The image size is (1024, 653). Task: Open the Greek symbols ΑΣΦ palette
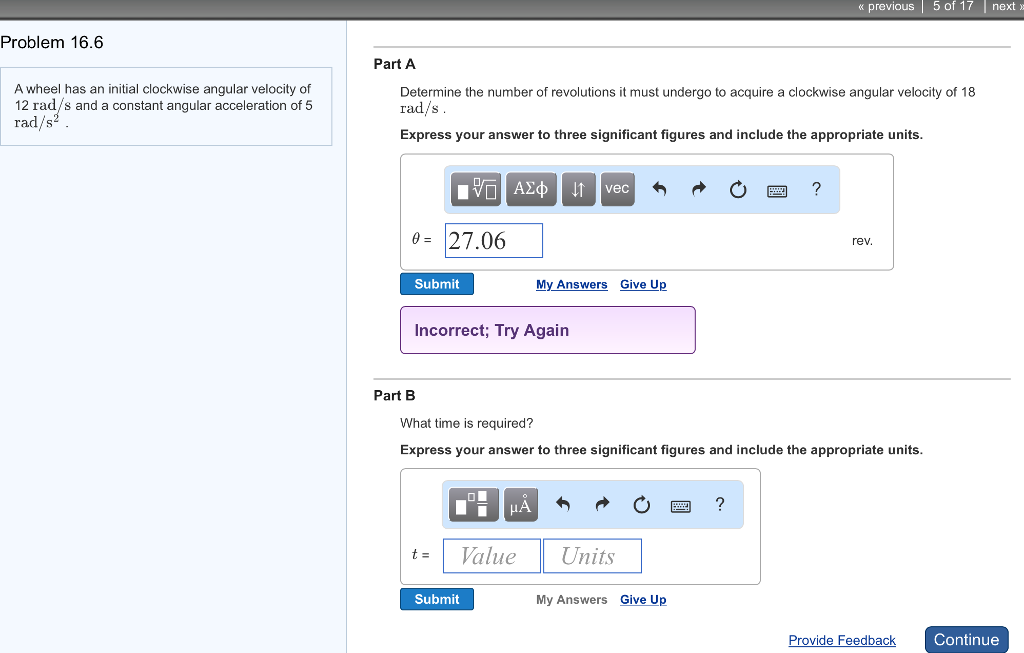(531, 189)
